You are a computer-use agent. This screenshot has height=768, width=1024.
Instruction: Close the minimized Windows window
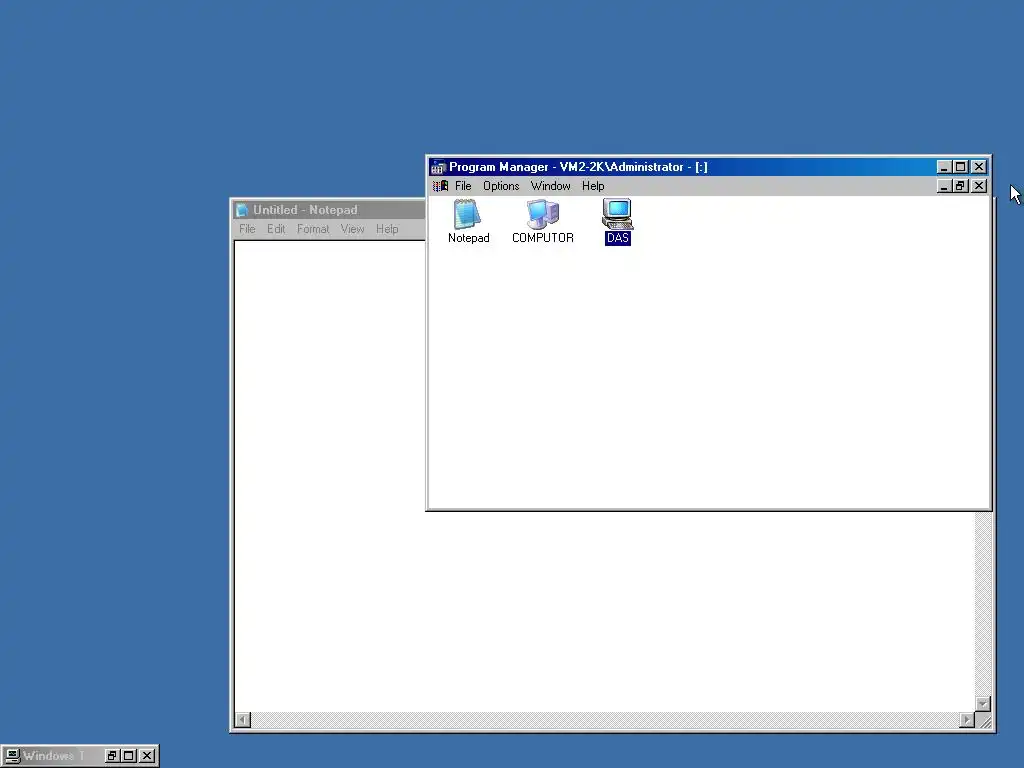point(148,756)
